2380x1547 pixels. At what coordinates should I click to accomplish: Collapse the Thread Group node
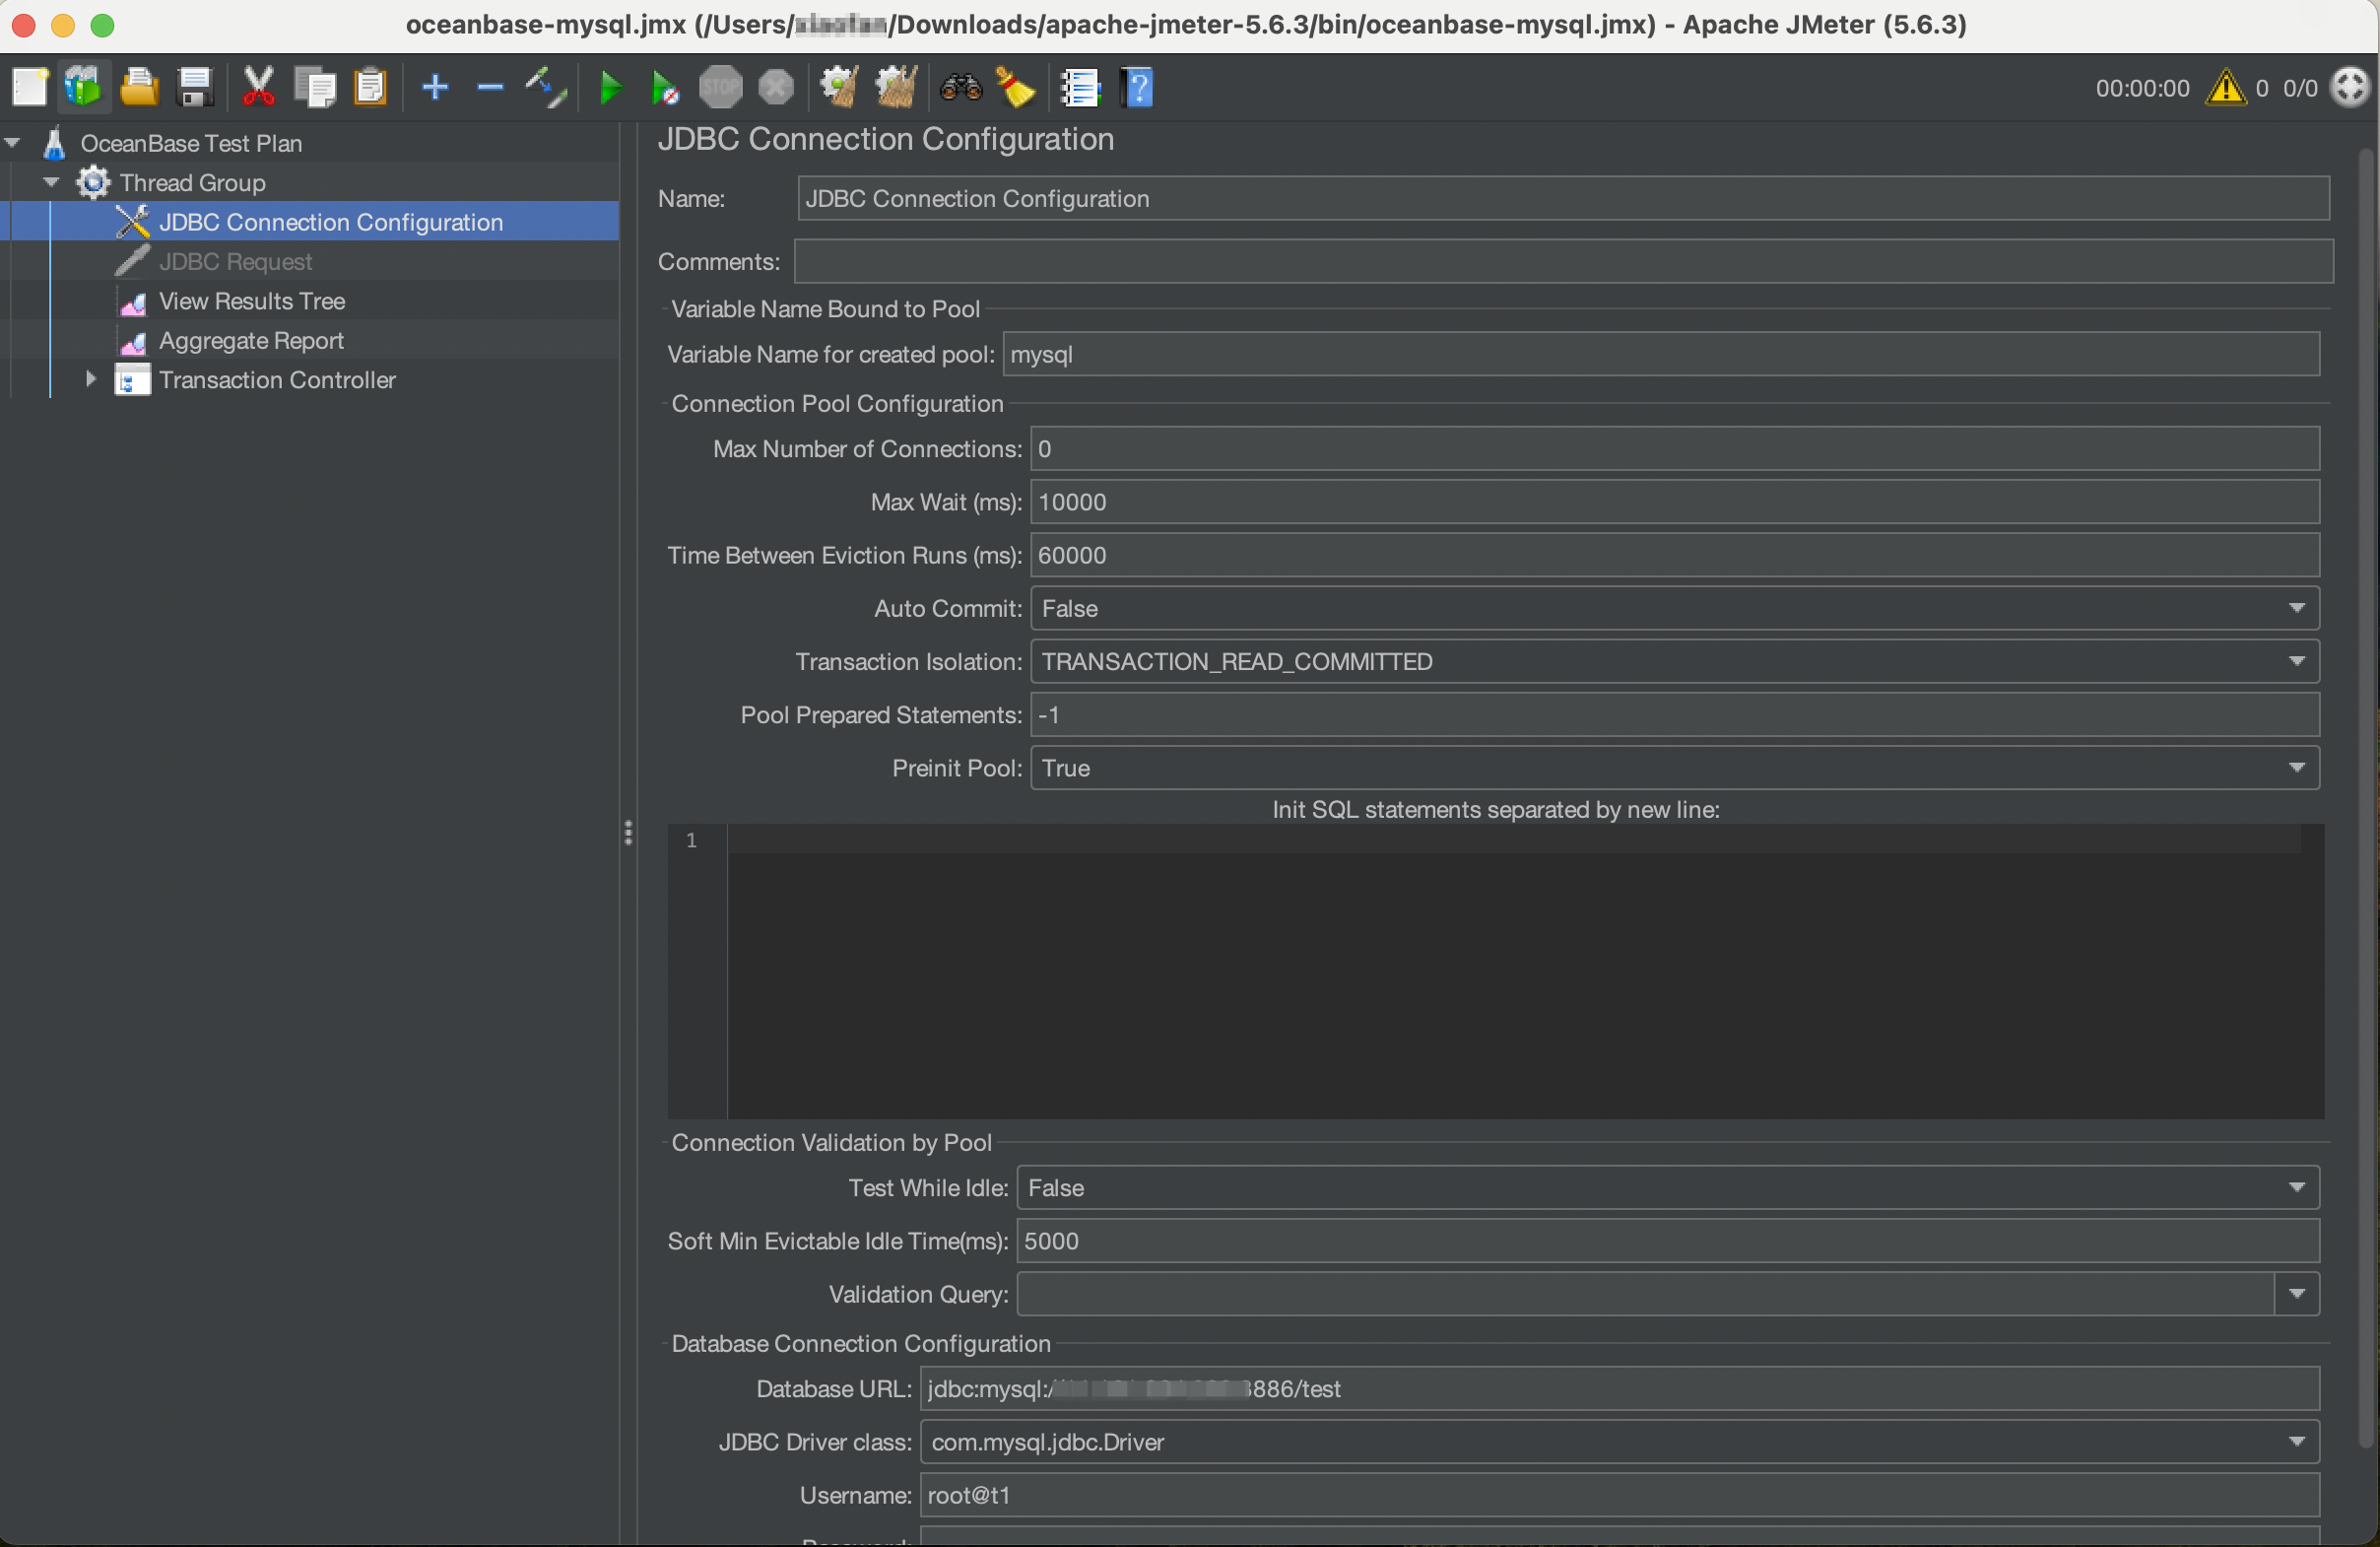50,182
